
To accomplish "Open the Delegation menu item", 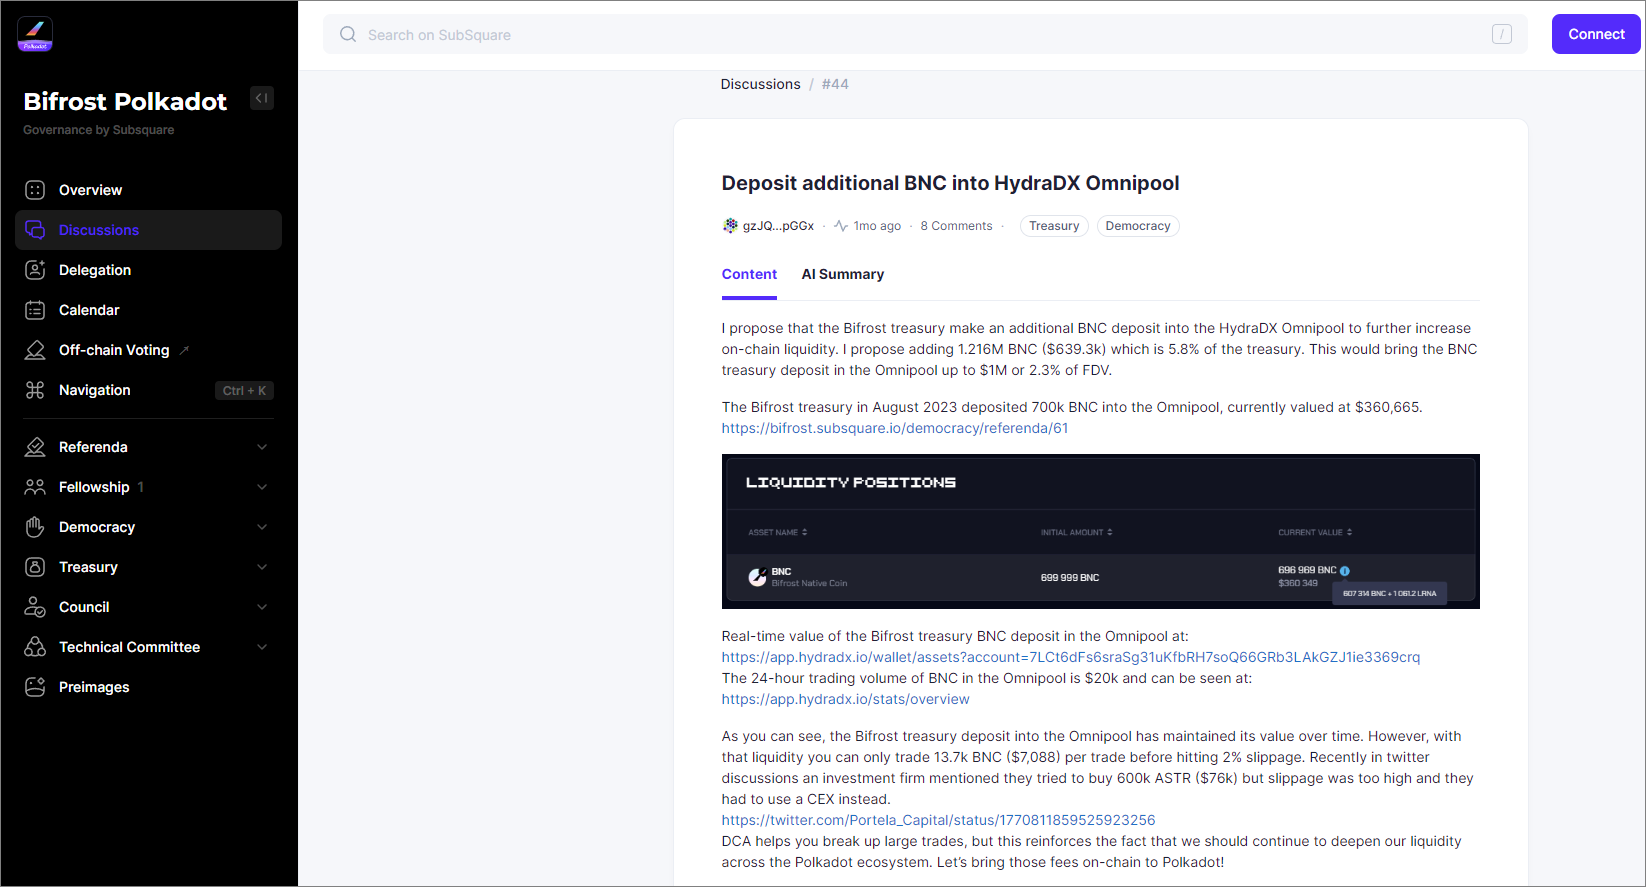I will 148,270.
